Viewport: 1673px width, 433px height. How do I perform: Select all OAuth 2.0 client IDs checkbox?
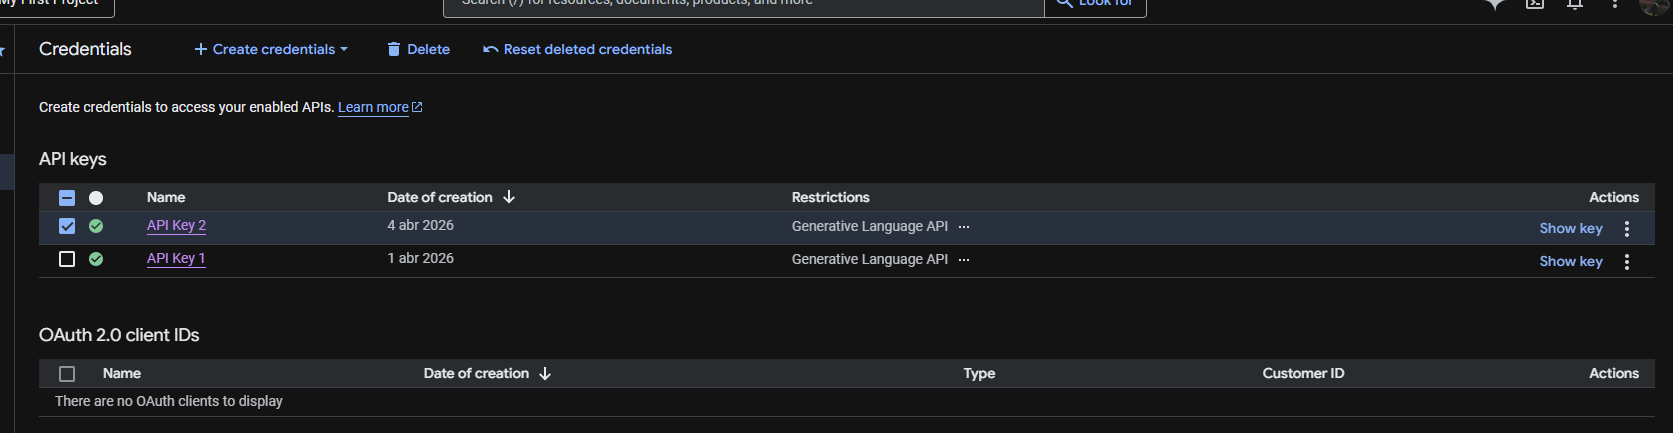67,374
